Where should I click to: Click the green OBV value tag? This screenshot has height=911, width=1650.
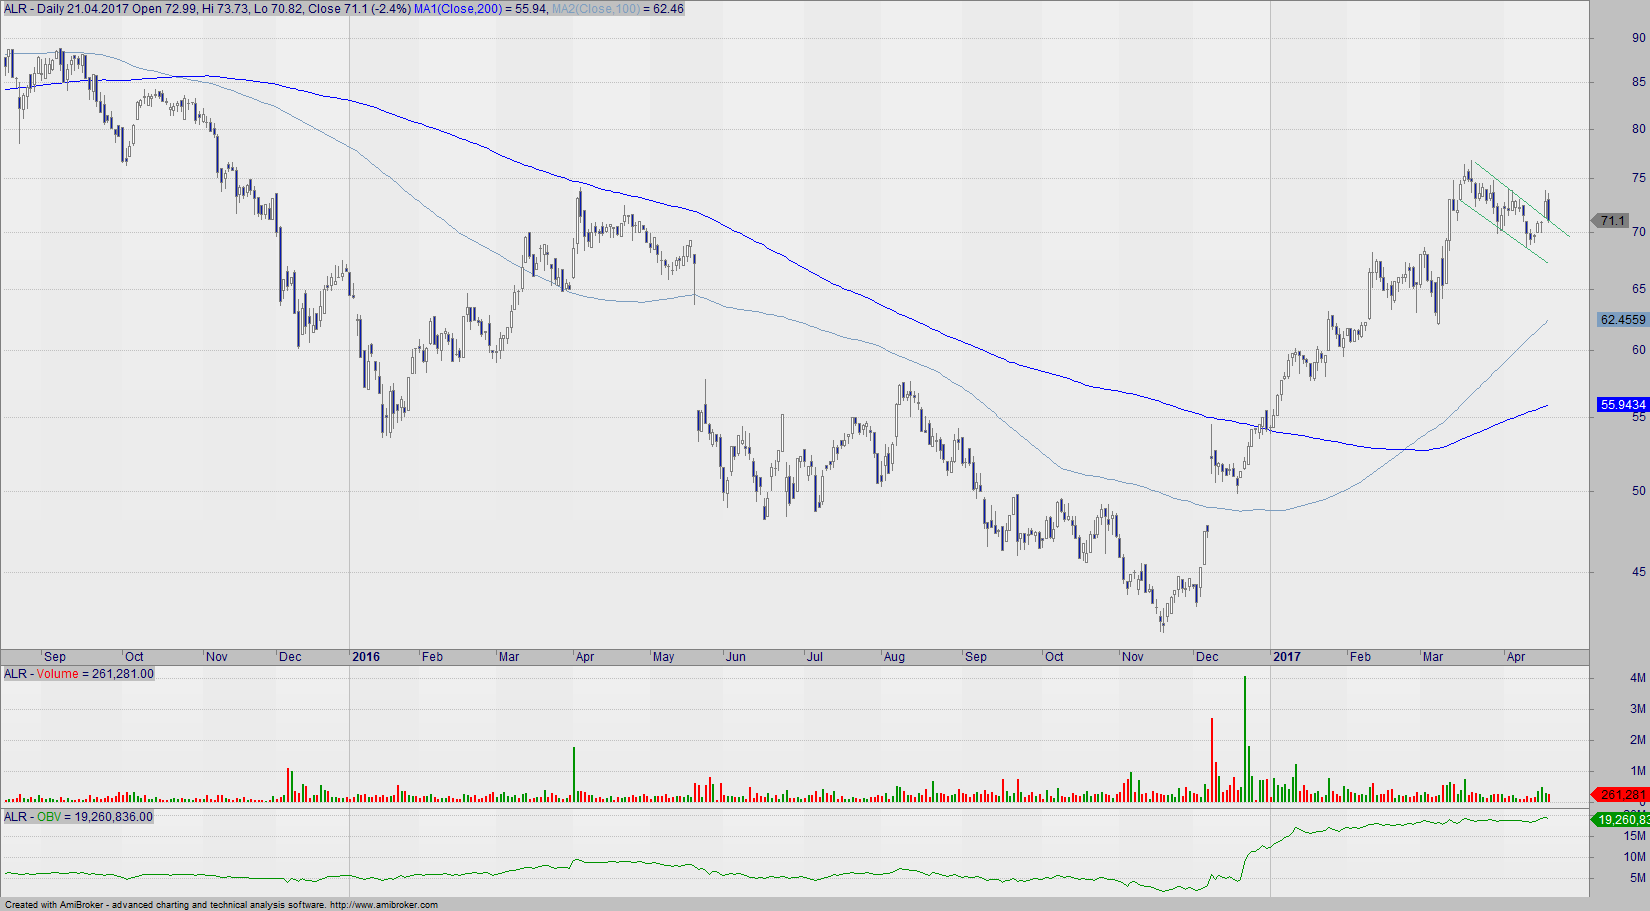[1621, 820]
